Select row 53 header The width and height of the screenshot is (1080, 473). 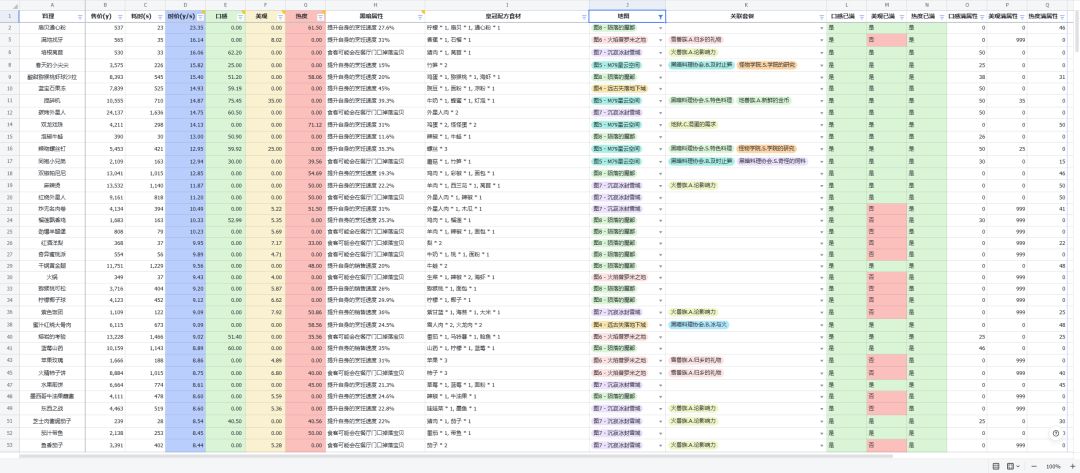point(9,445)
